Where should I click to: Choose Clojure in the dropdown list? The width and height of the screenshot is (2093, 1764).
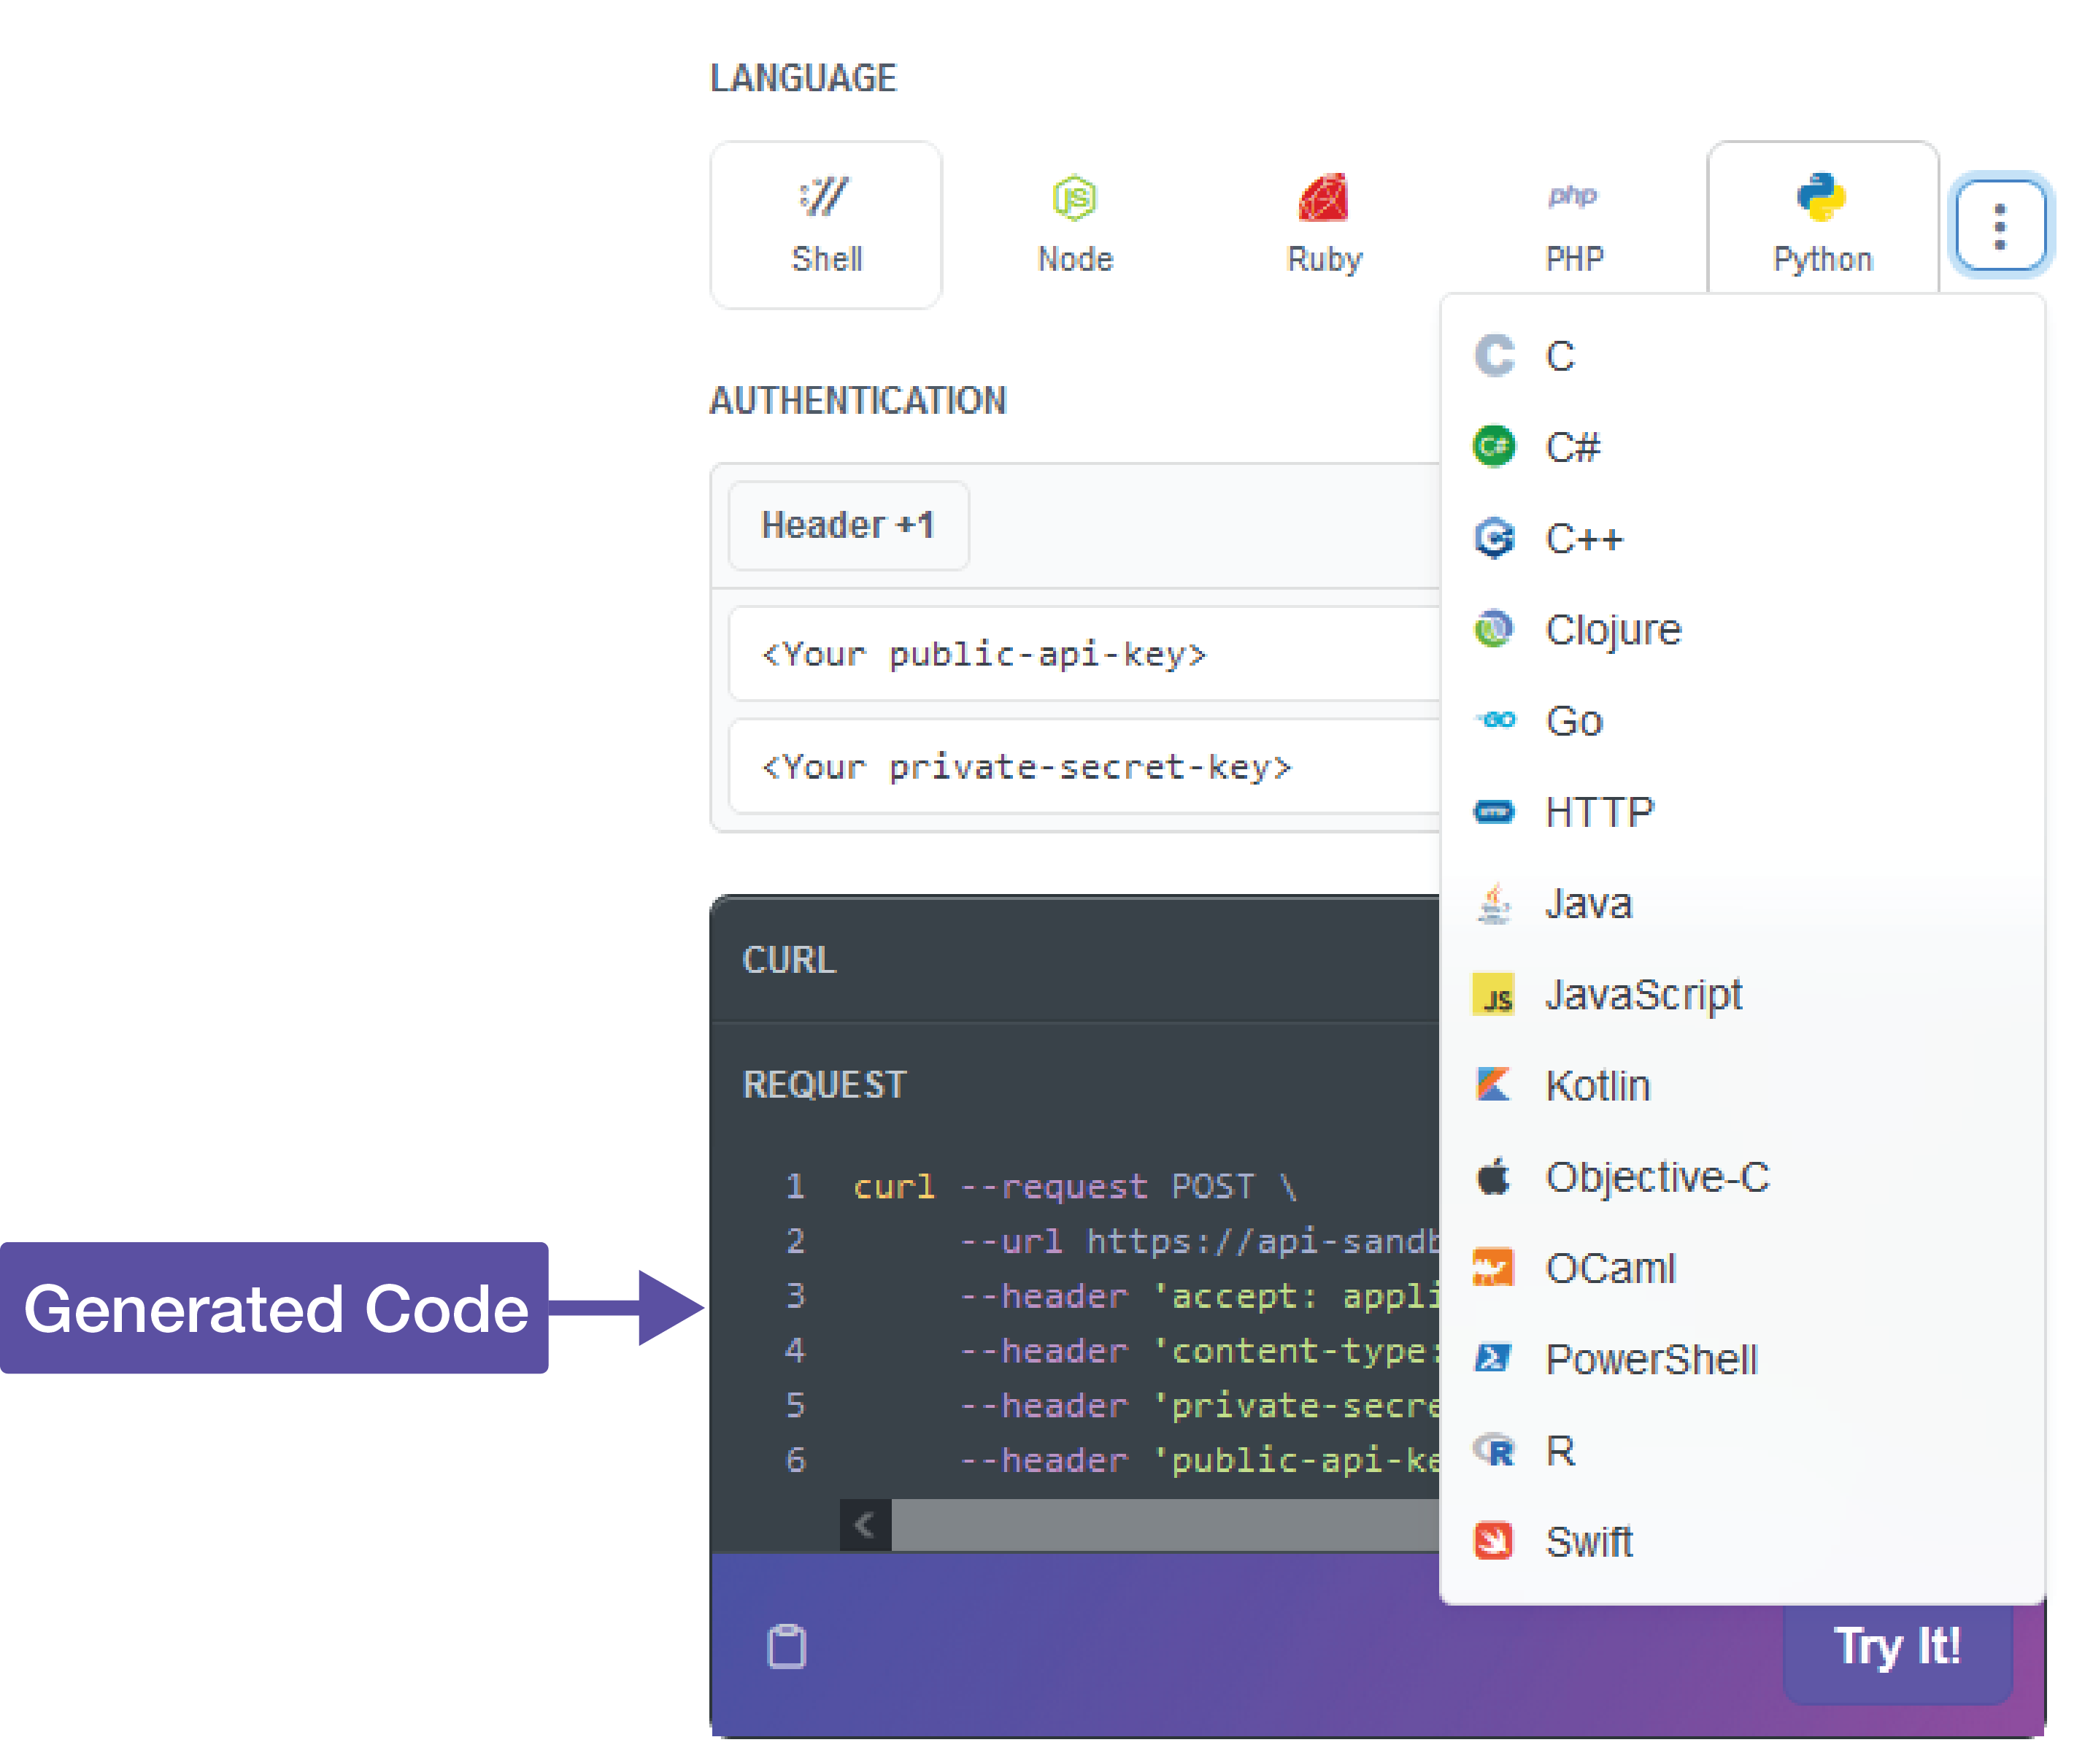tap(1612, 629)
